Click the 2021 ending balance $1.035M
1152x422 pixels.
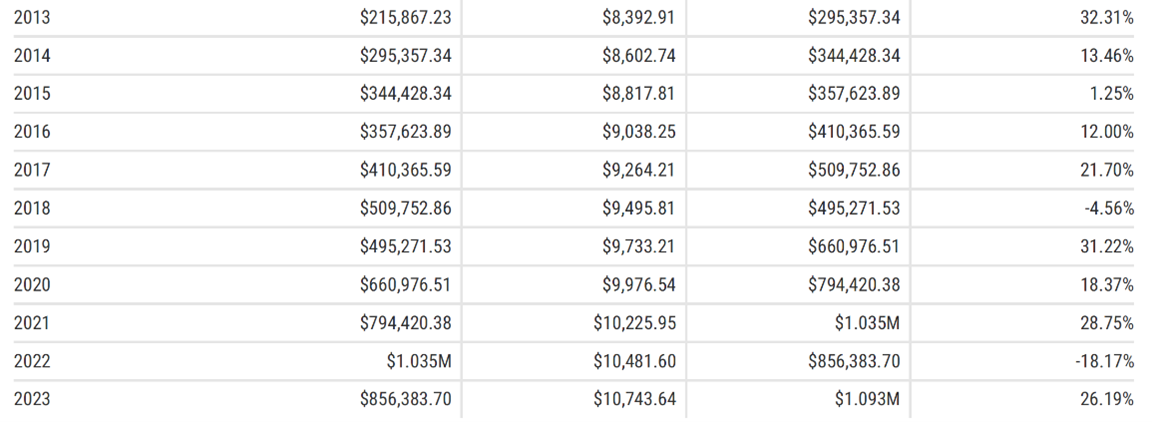click(x=867, y=323)
